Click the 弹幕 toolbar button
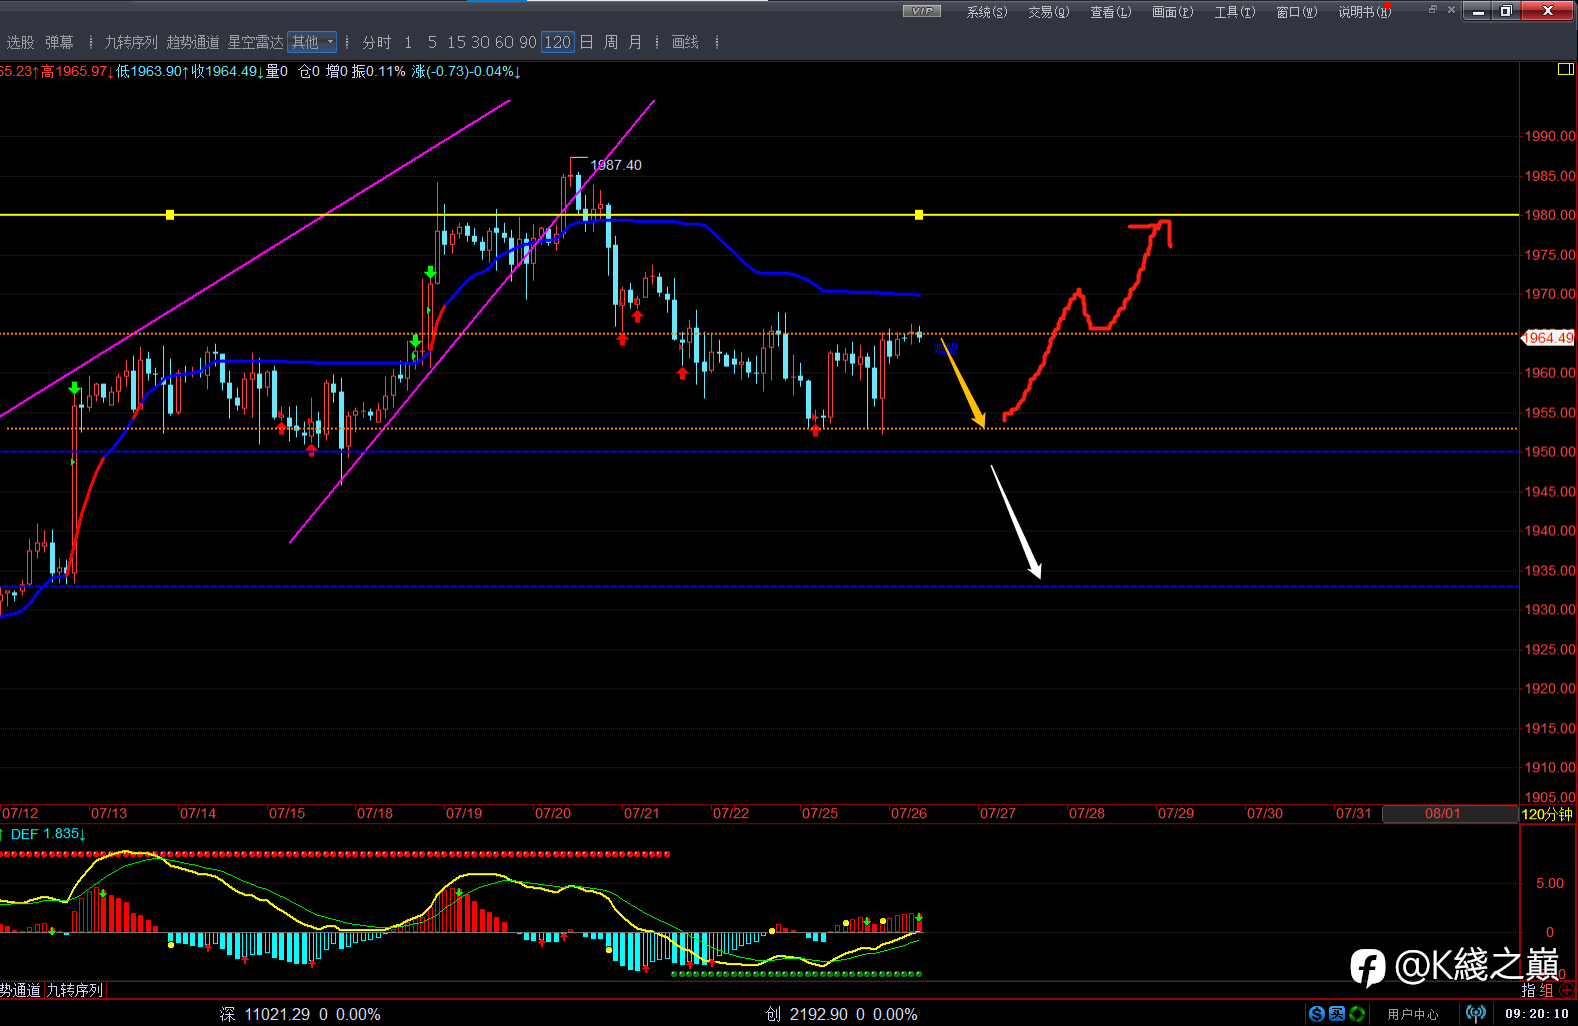 click(59, 42)
